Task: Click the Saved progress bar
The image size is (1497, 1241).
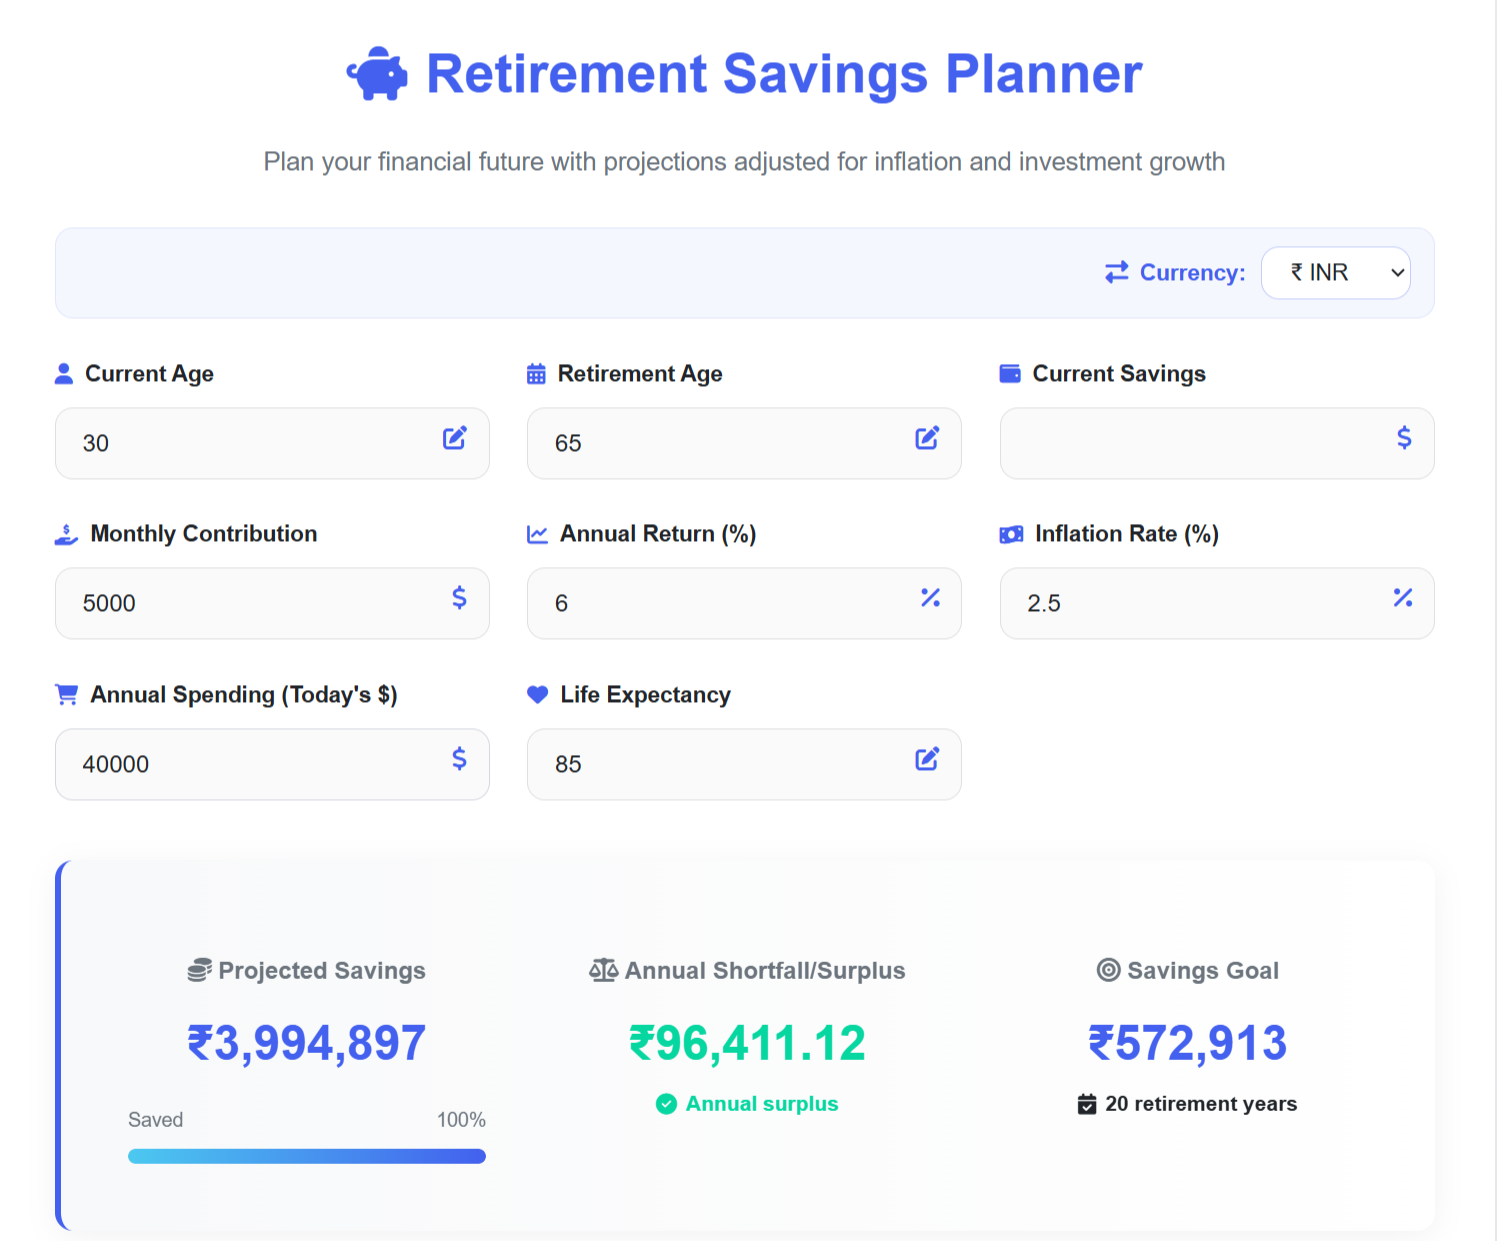Action: 306,1155
